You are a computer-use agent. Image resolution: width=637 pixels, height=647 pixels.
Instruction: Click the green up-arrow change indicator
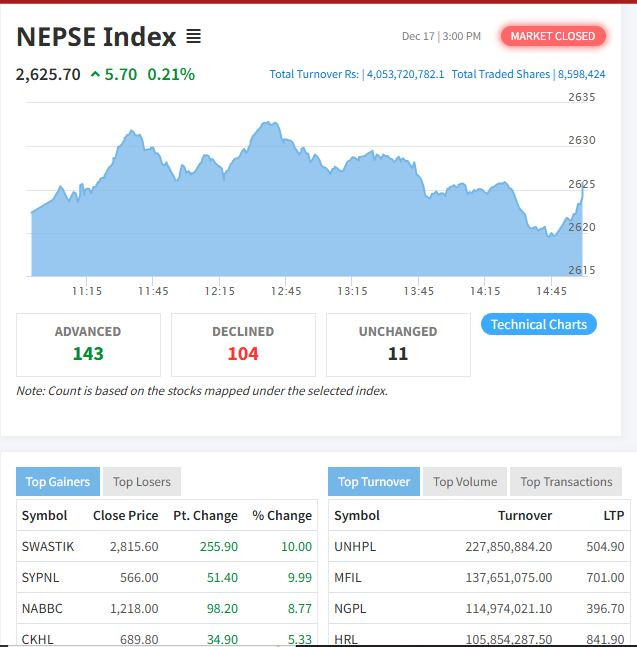click(94, 75)
